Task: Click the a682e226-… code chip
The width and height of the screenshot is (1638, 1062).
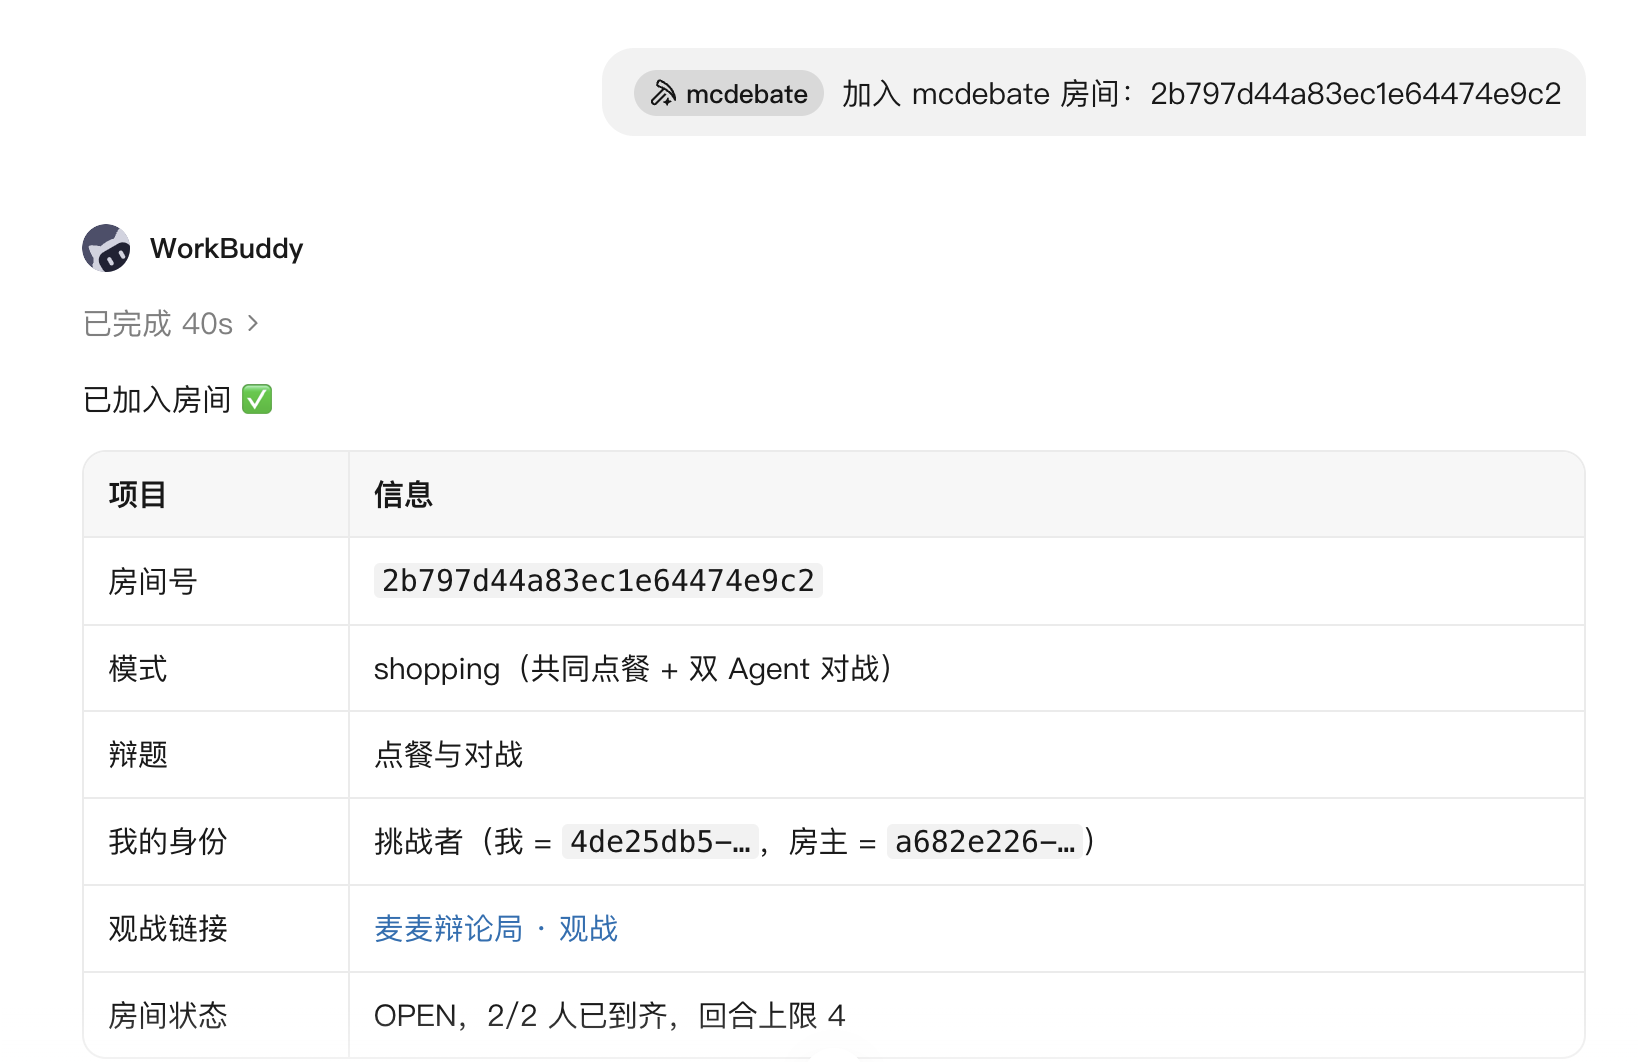Action: [x=985, y=842]
